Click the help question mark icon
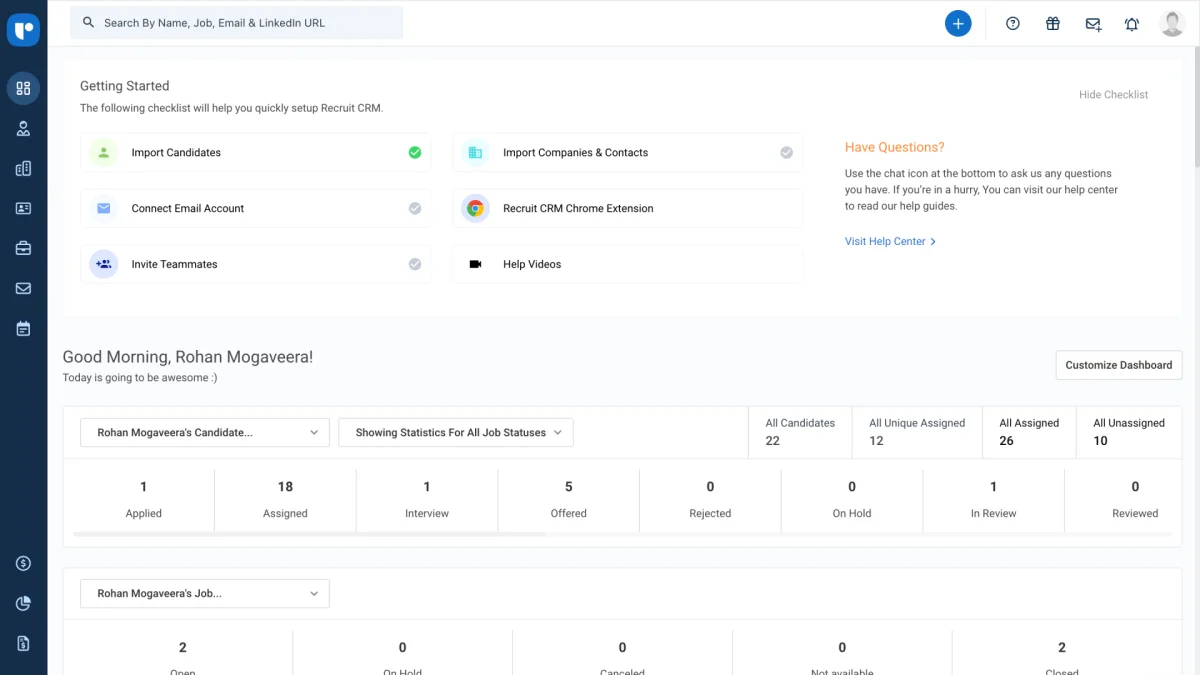The image size is (1200, 675). (1013, 24)
